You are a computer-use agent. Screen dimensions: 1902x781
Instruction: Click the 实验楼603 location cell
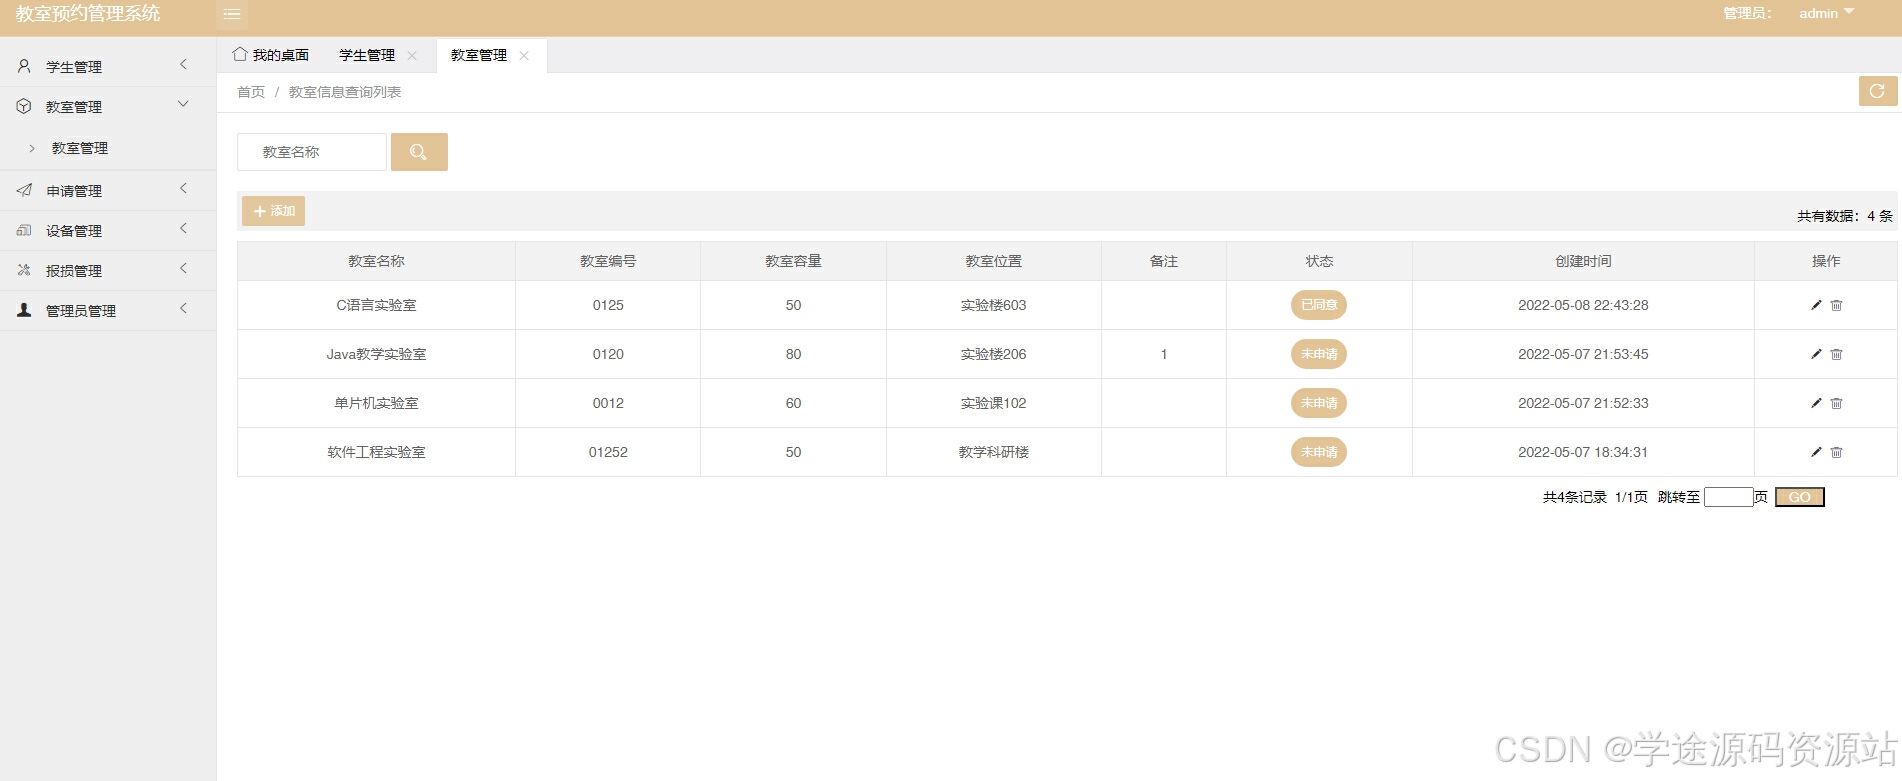(994, 305)
